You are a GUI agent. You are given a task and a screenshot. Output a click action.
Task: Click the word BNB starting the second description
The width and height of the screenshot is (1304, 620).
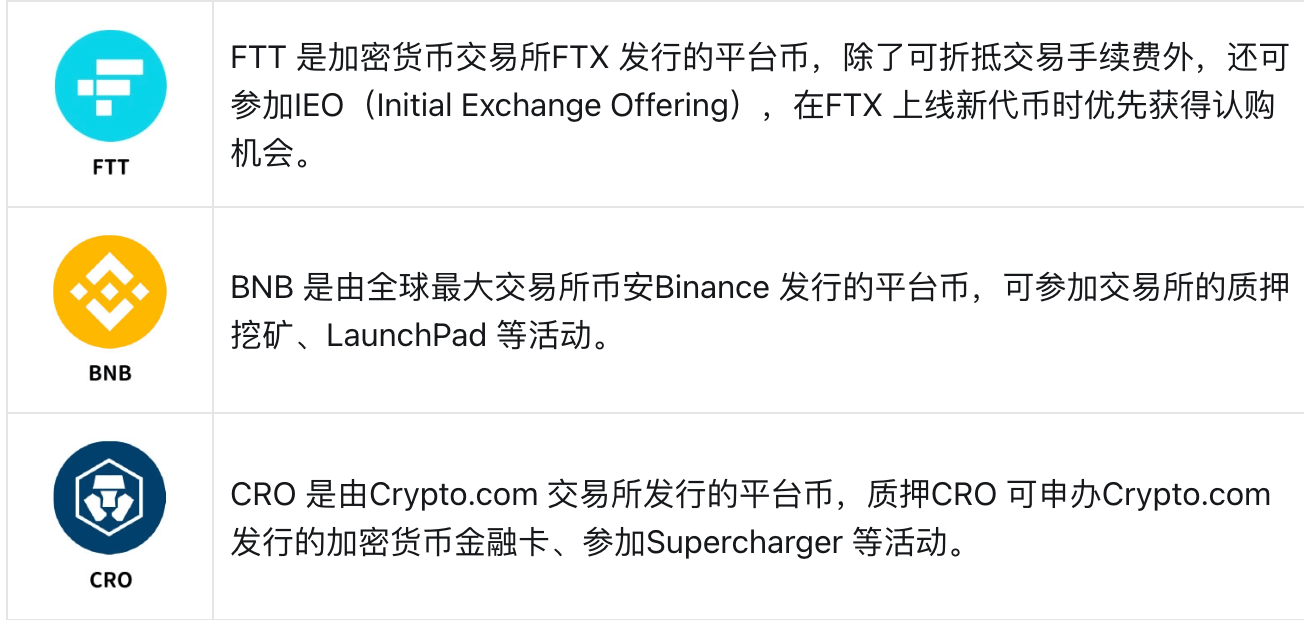pos(262,288)
